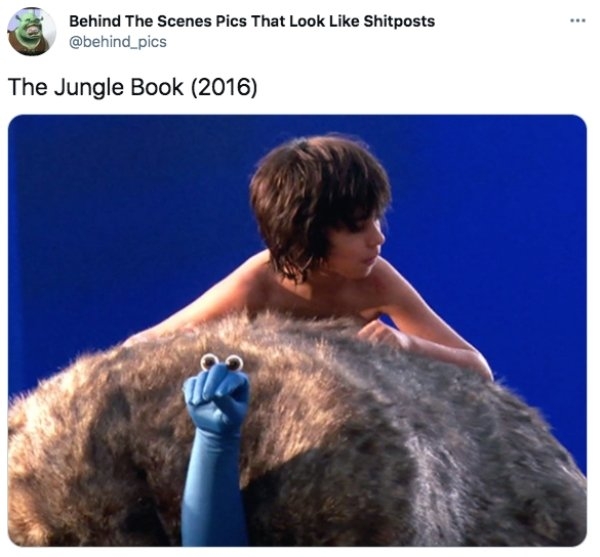The image size is (600, 557).
Task: Open the Behind The Scenes Pics profile name
Action: pyautogui.click(x=252, y=21)
